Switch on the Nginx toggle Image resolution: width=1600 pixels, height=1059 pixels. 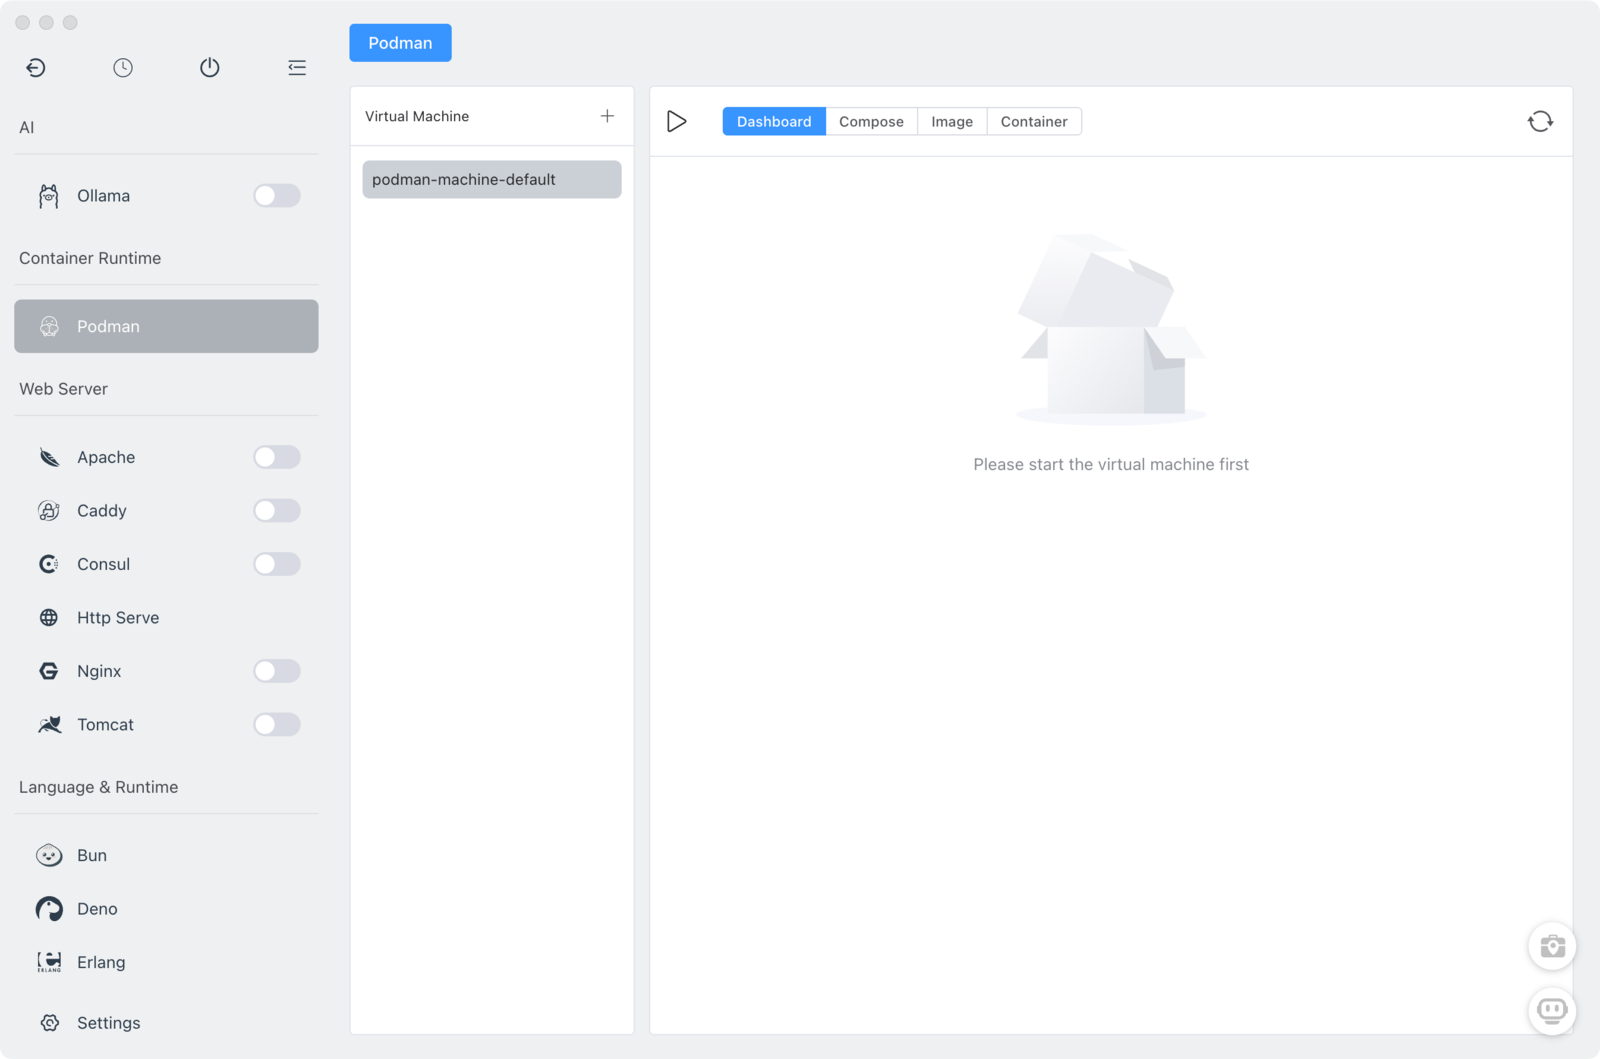(x=276, y=671)
